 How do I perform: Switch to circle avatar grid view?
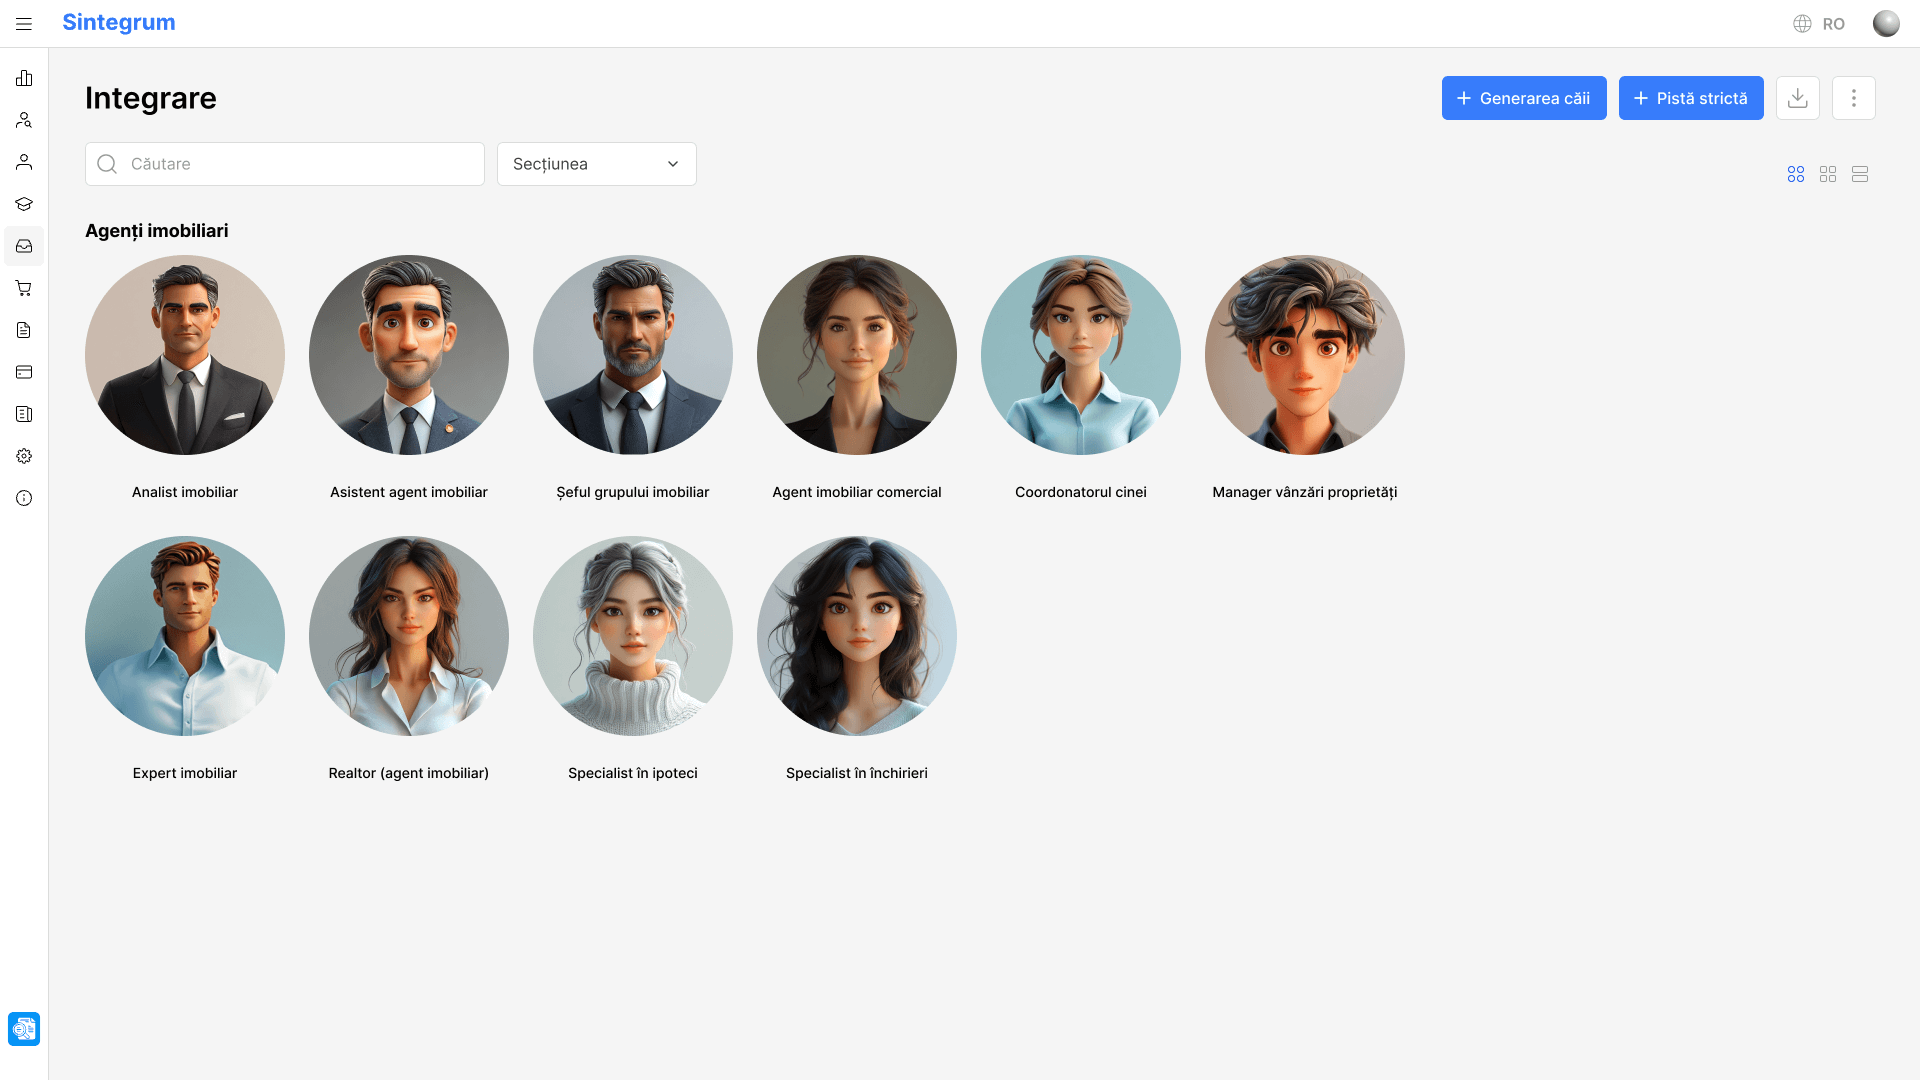tap(1796, 174)
